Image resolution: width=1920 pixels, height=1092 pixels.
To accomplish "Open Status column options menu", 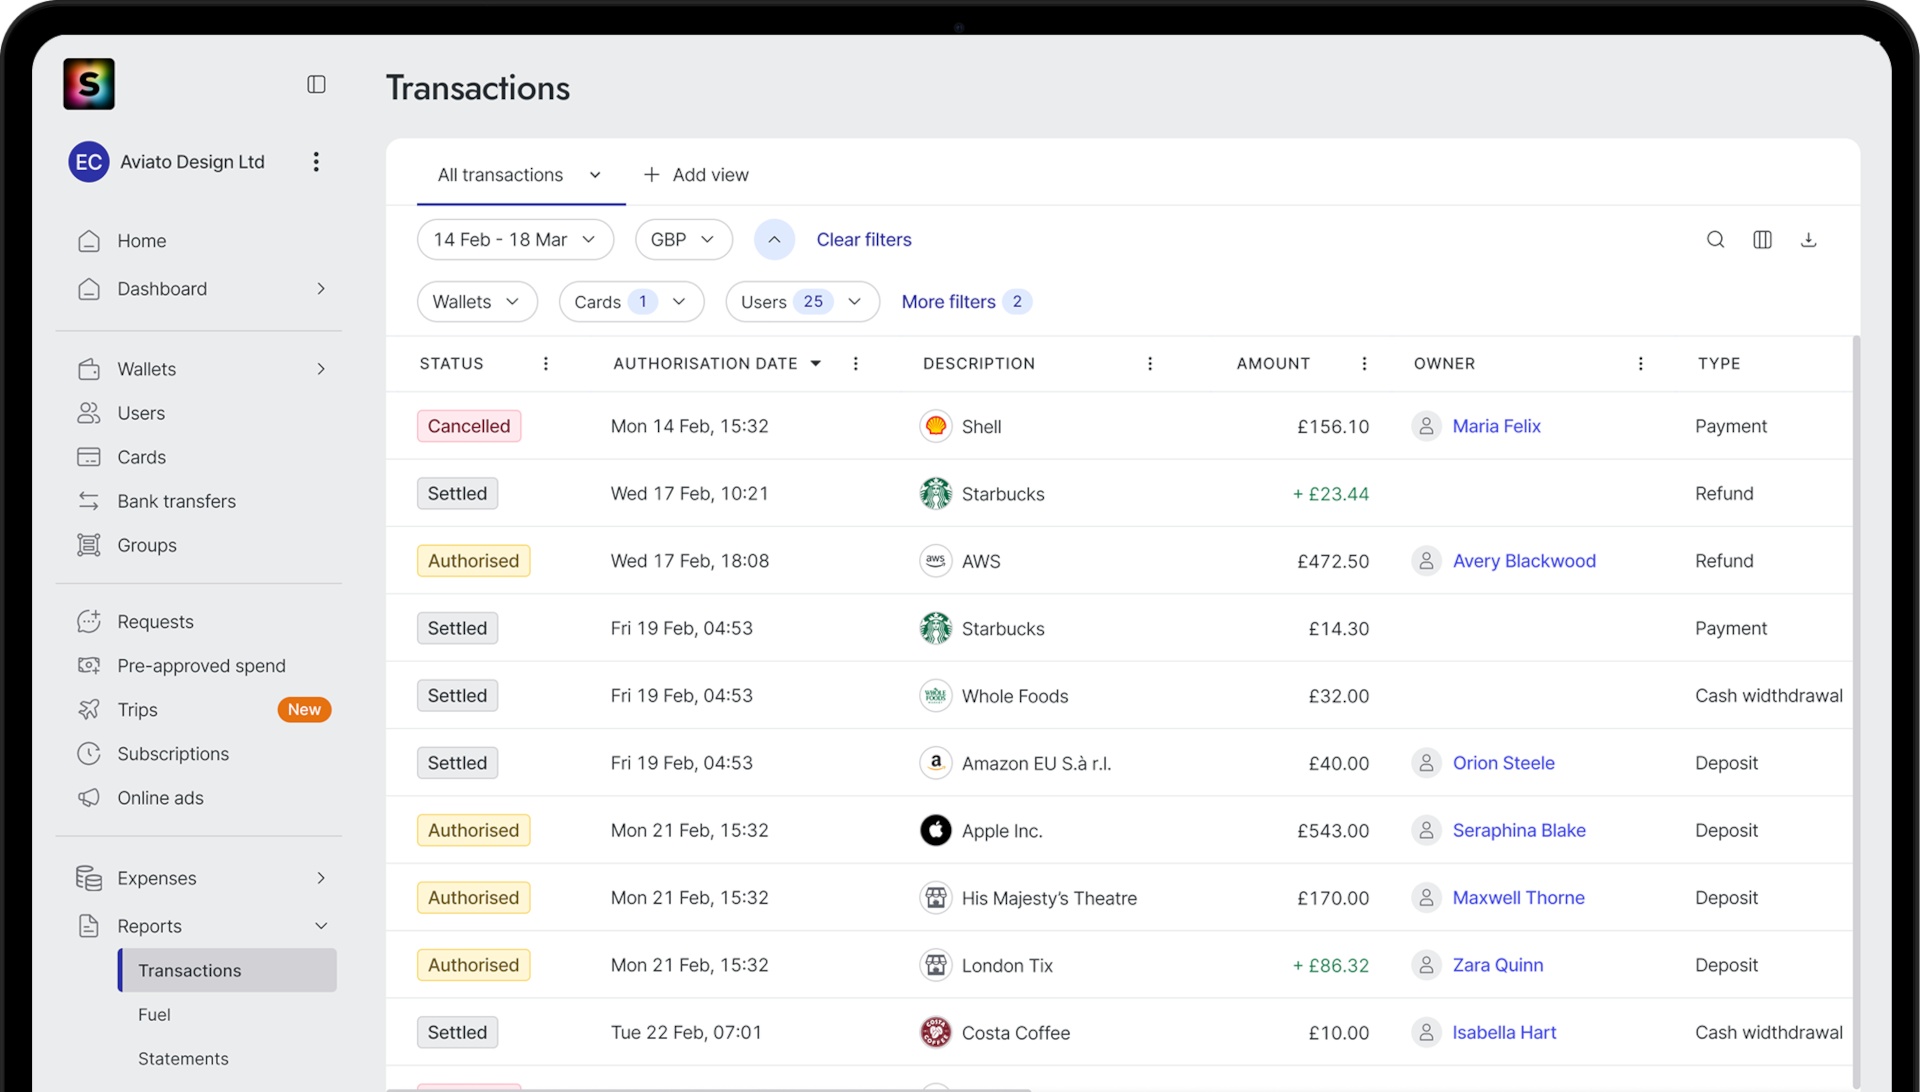I will click(546, 364).
